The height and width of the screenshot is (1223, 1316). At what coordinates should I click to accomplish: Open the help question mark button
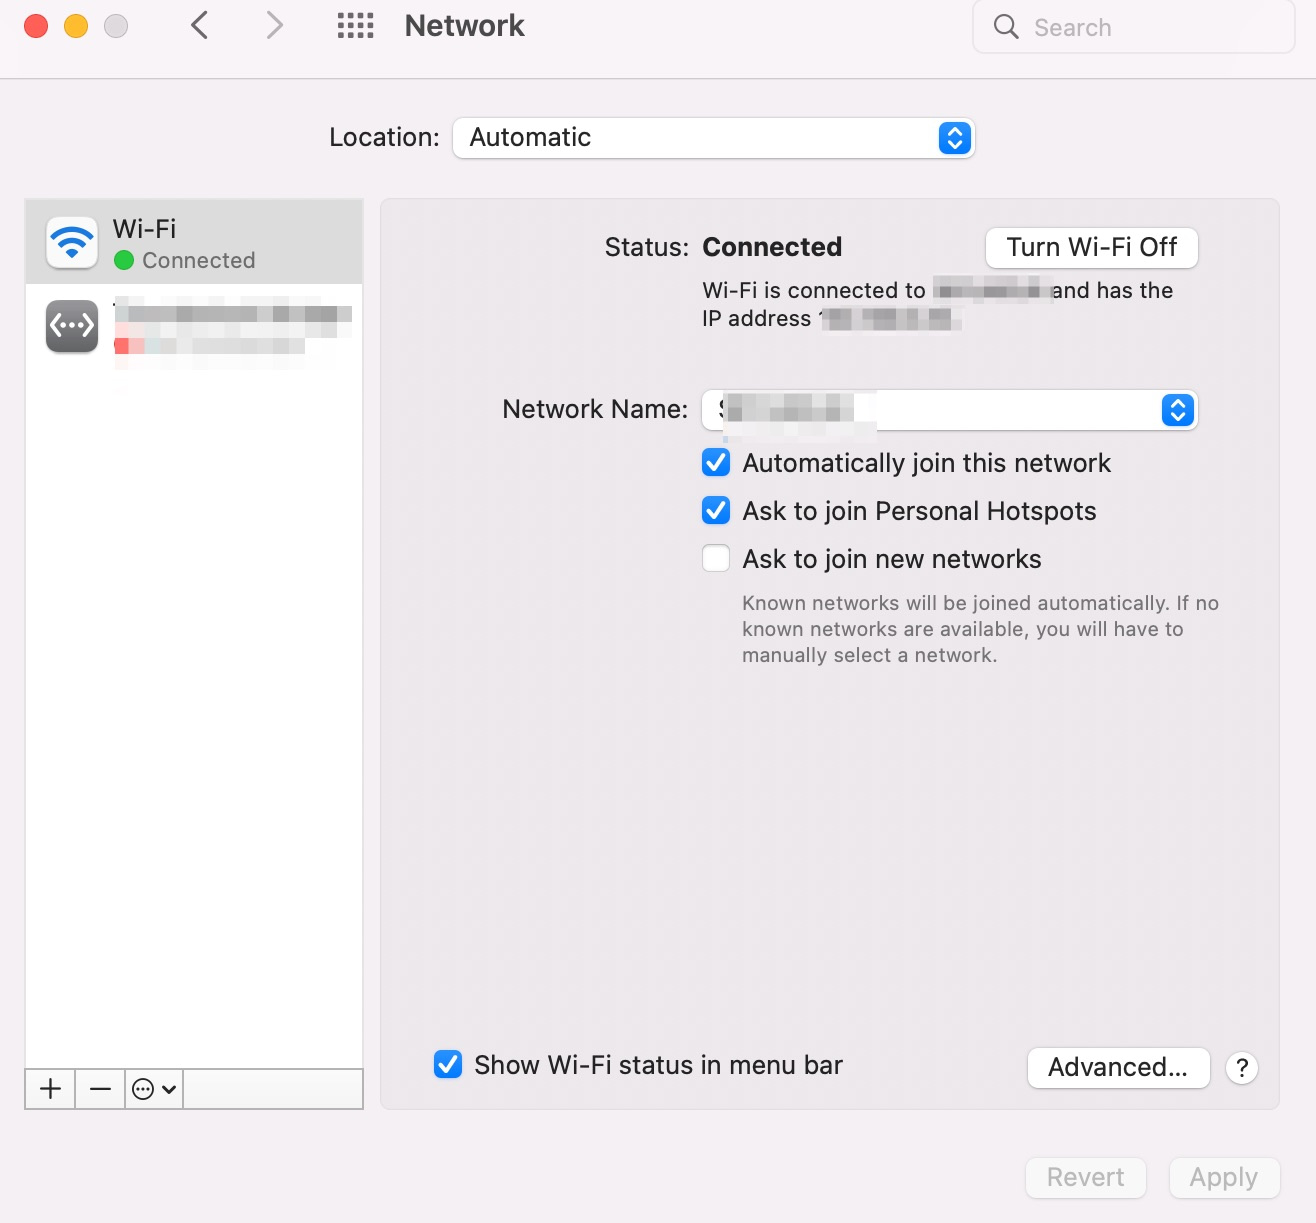pos(1241,1068)
